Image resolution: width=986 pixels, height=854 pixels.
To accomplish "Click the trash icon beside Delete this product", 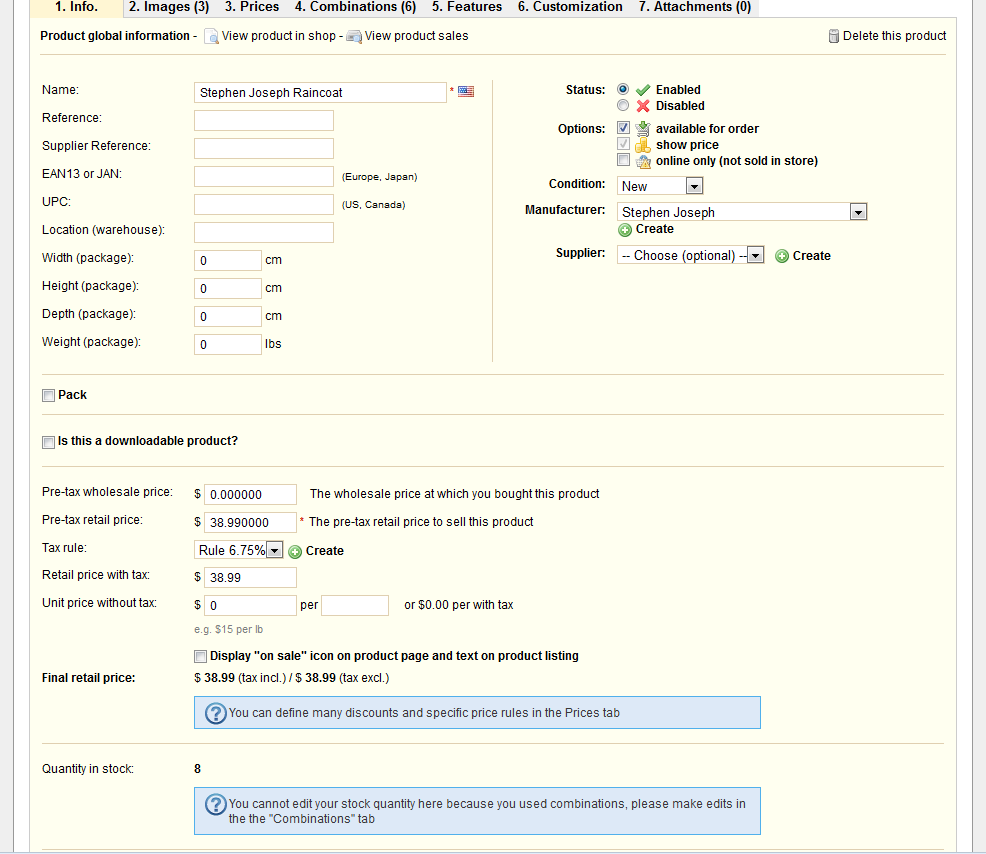I will coord(834,36).
